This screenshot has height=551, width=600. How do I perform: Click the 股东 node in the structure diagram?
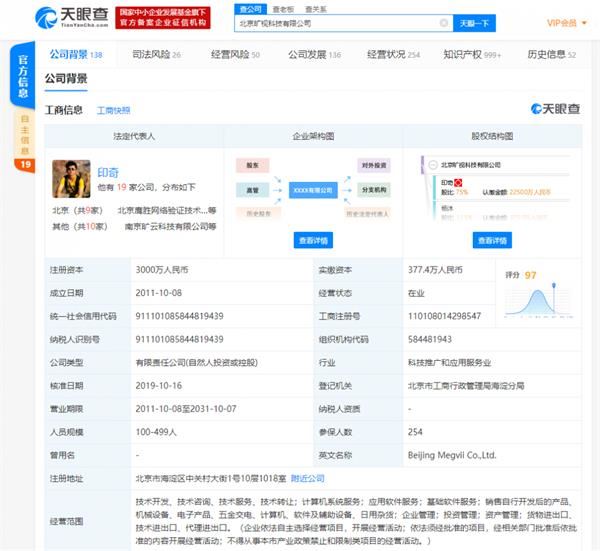pos(252,165)
